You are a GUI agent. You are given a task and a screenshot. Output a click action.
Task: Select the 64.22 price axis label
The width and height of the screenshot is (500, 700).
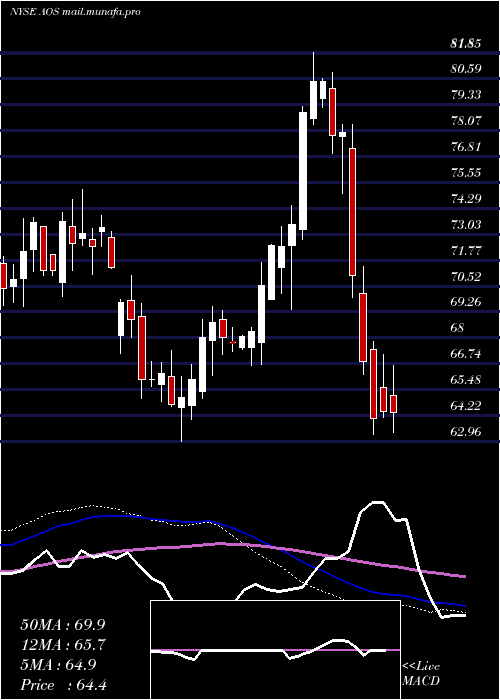point(466,406)
